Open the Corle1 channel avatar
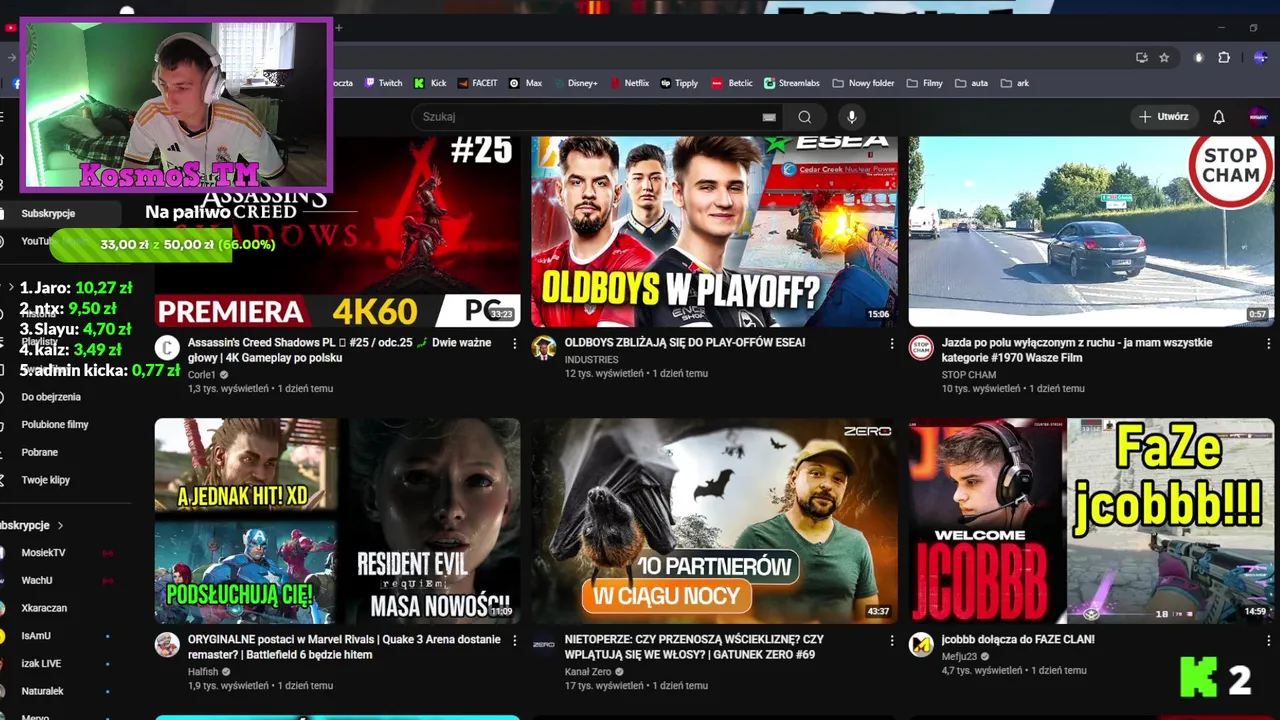This screenshot has height=720, width=1280. tap(167, 348)
